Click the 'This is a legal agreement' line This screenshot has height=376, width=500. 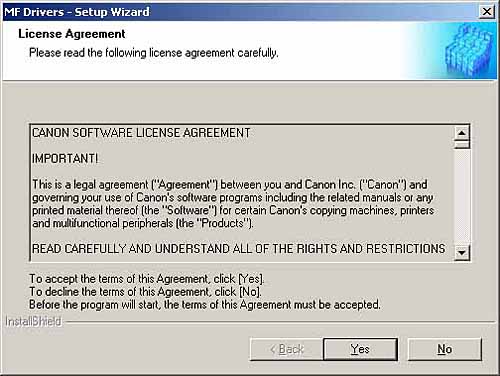(x=230, y=185)
